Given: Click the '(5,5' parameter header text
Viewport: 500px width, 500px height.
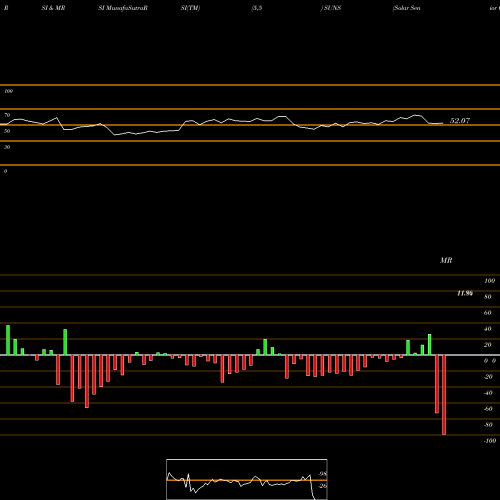Looking at the screenshot, I should coord(257,8).
